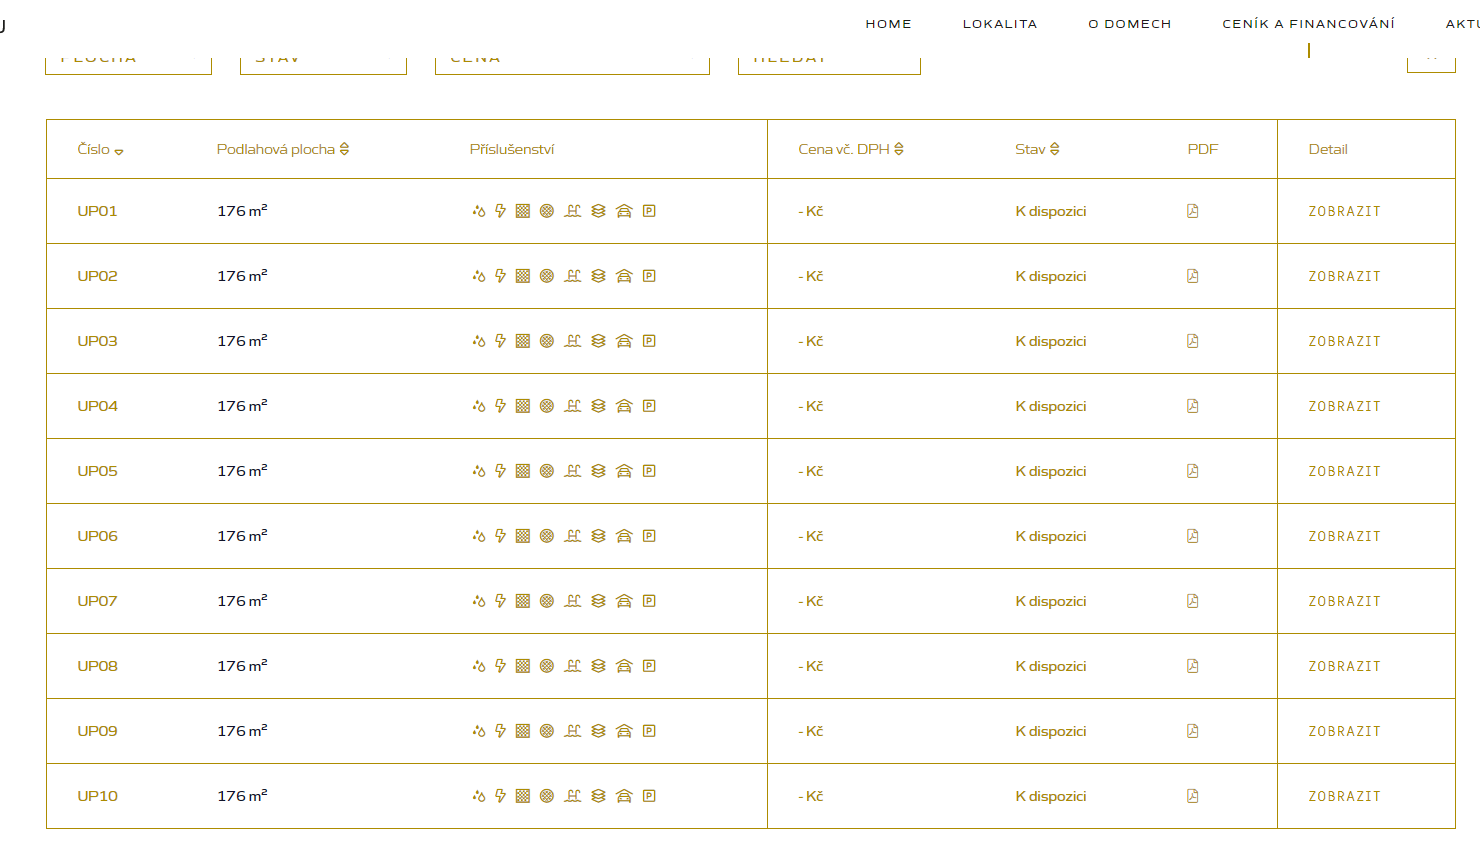Viewport: 1480px width, 859px height.
Task: Open the PDF file icon for UP07
Action: click(x=1192, y=601)
